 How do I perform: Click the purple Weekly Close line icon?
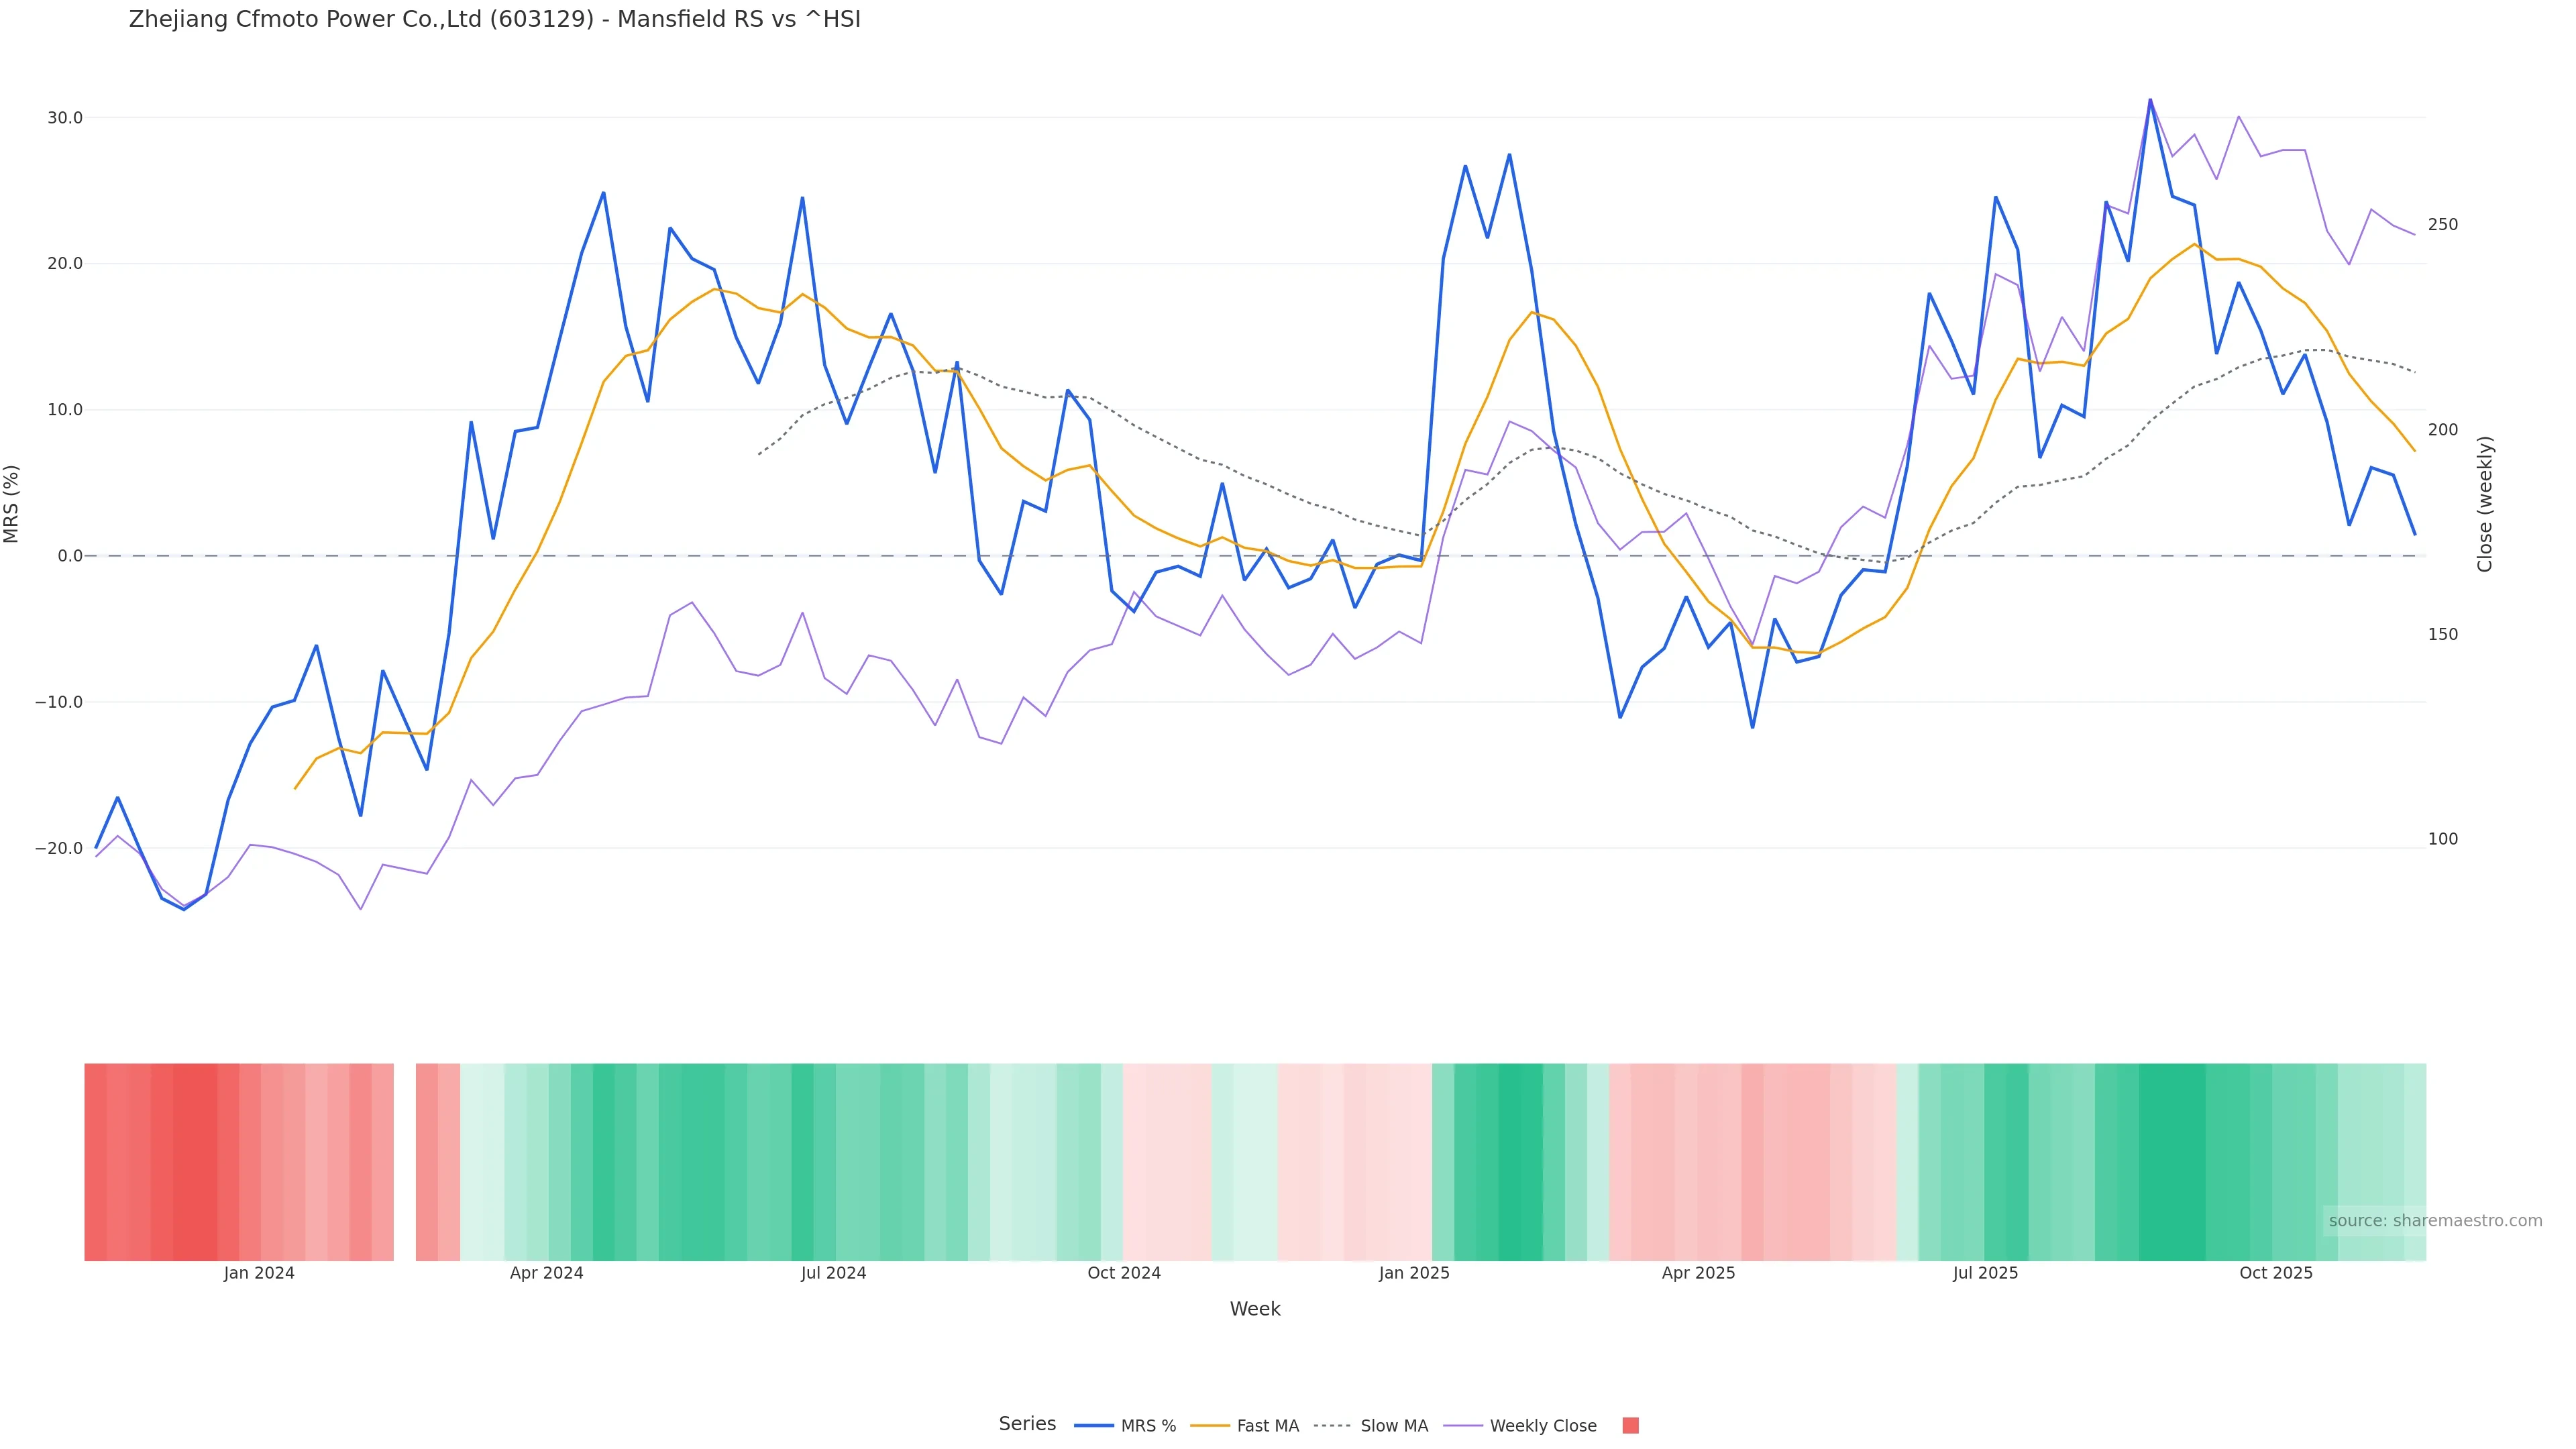click(1464, 1426)
